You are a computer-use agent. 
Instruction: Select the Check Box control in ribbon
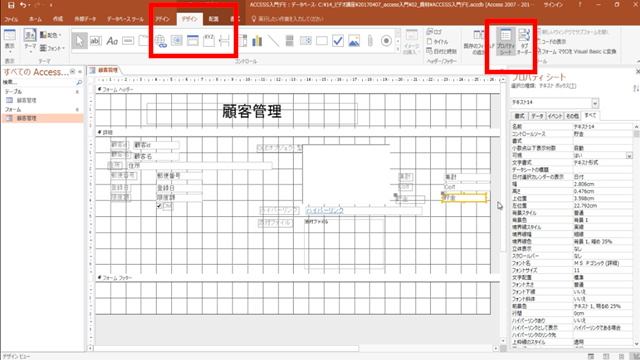pos(338,41)
